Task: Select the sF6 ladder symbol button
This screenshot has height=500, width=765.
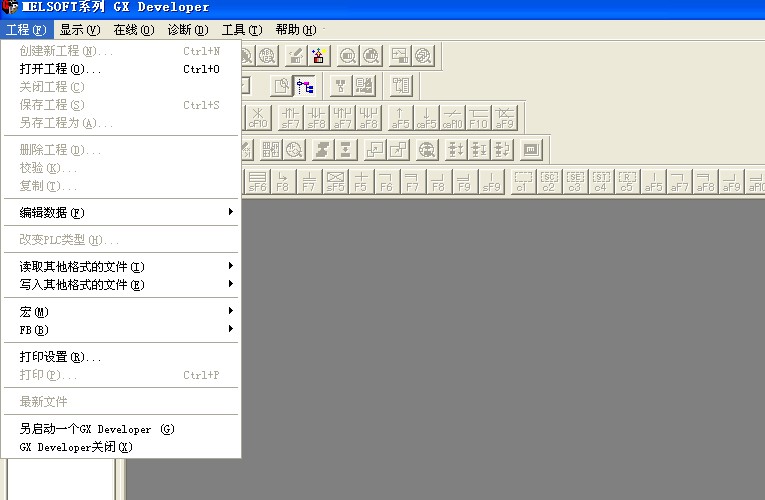Action: (257, 181)
